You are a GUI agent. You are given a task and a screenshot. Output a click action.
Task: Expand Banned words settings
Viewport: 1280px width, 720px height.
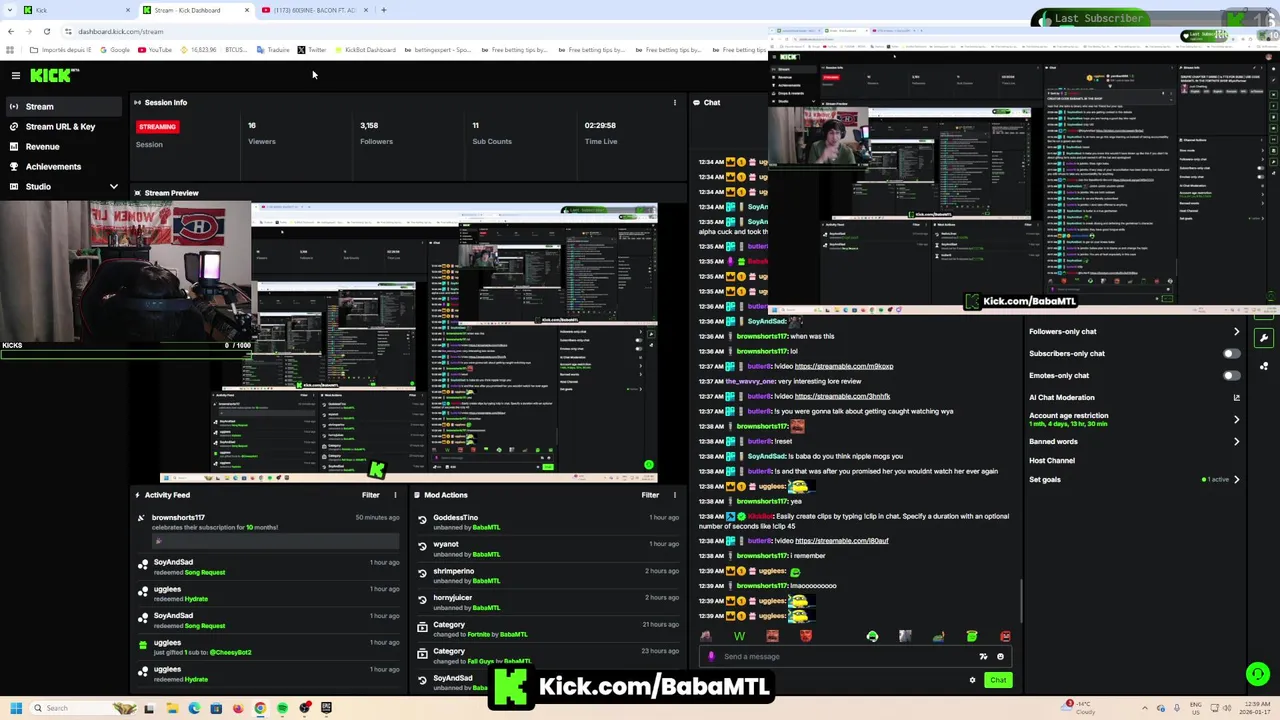[x=1236, y=441]
